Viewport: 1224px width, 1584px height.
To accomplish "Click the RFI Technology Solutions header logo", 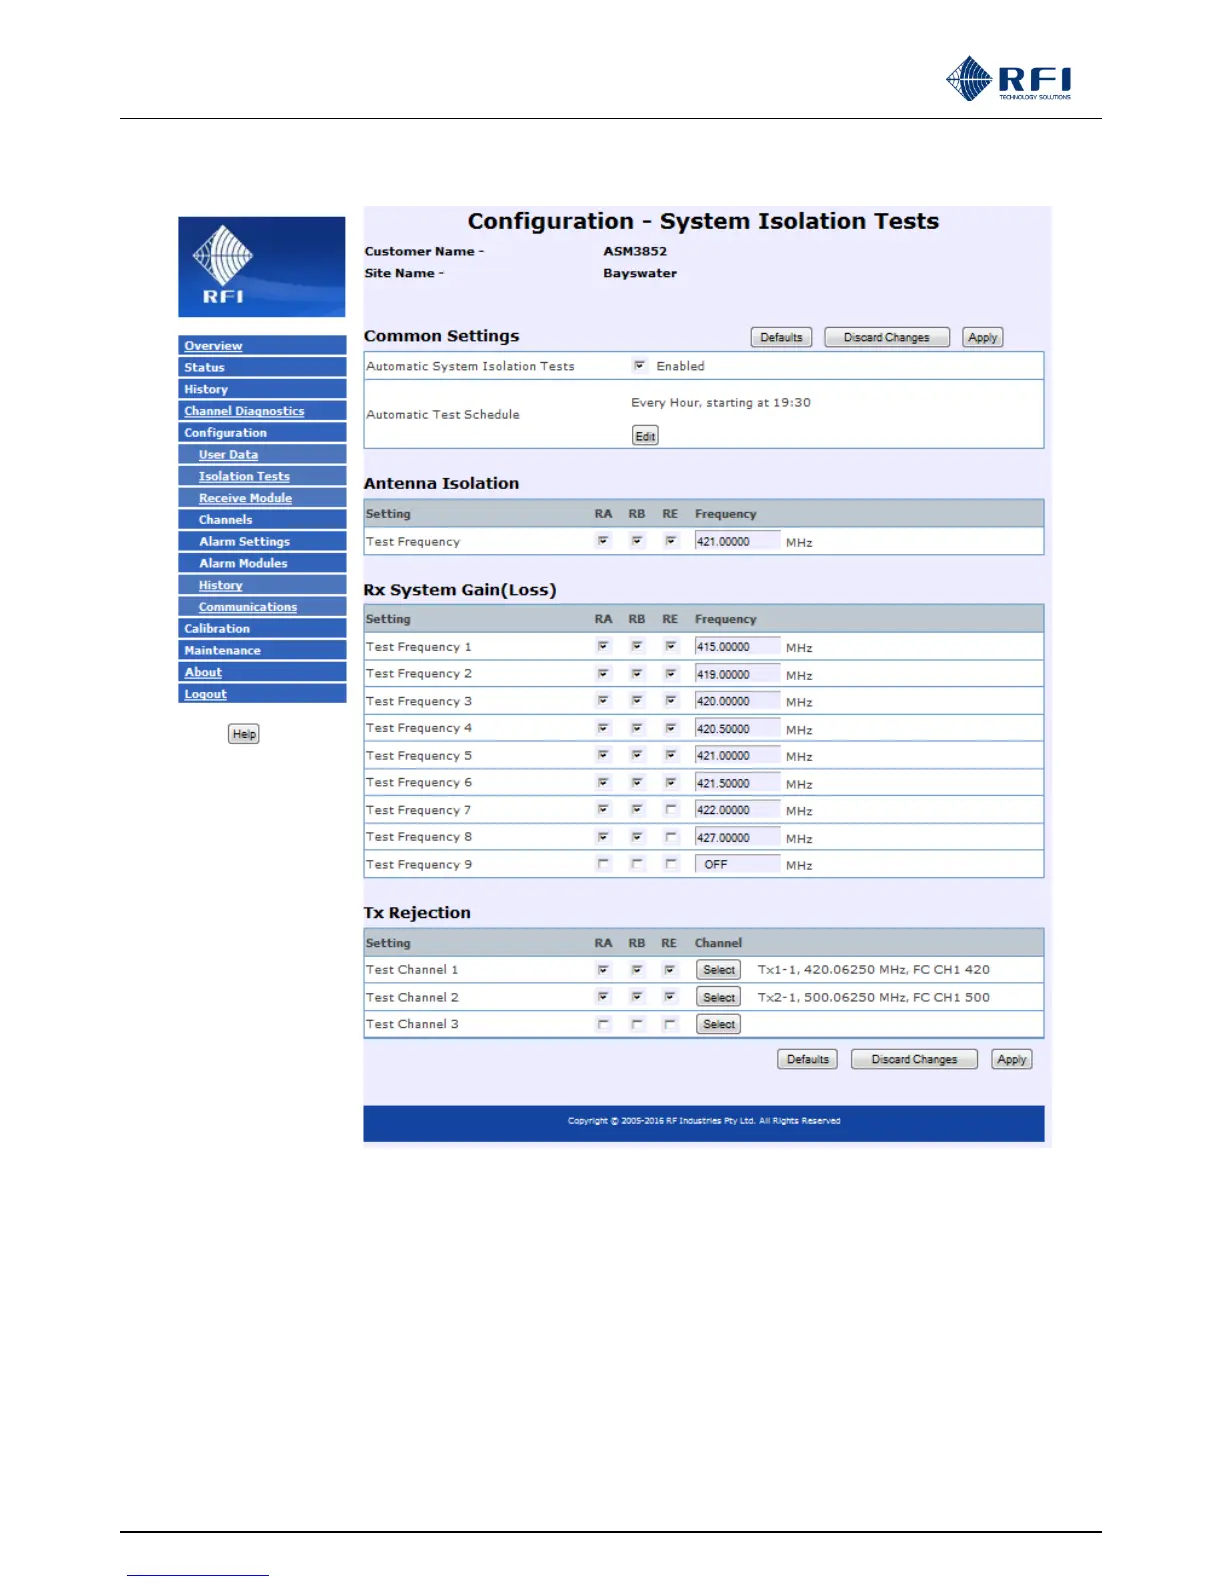I will (1009, 78).
